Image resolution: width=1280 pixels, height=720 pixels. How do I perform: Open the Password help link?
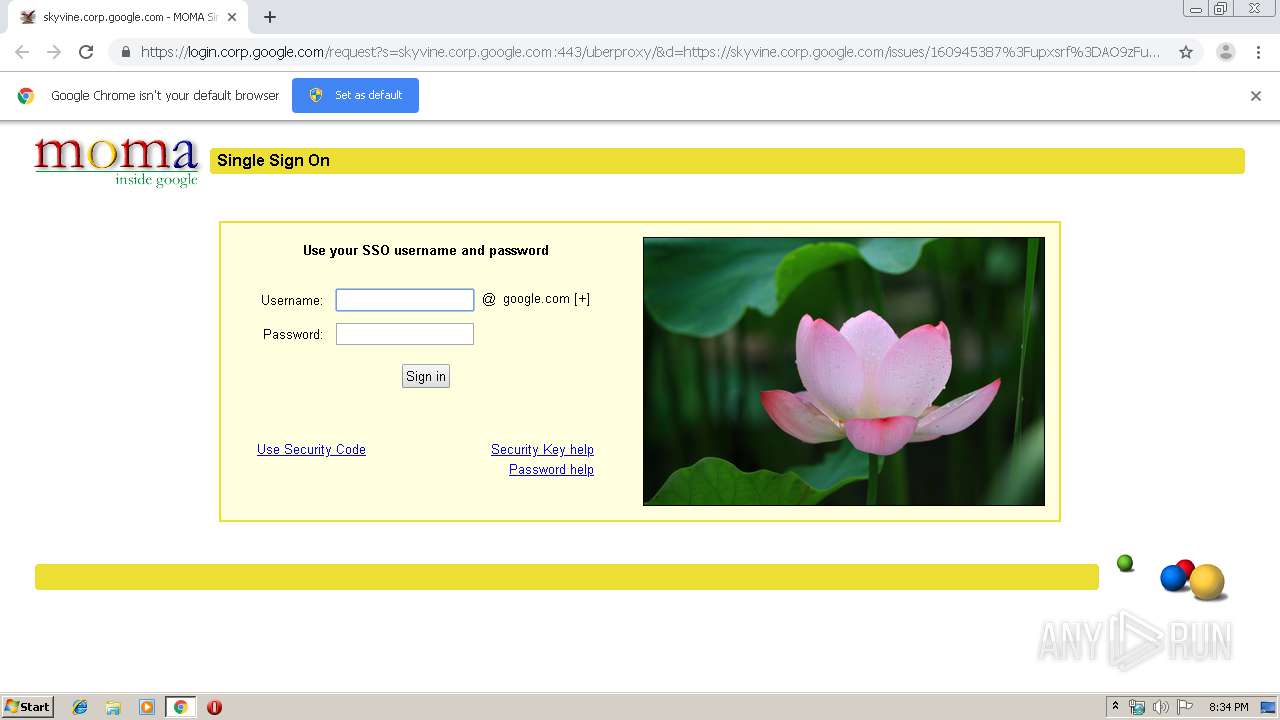click(551, 470)
